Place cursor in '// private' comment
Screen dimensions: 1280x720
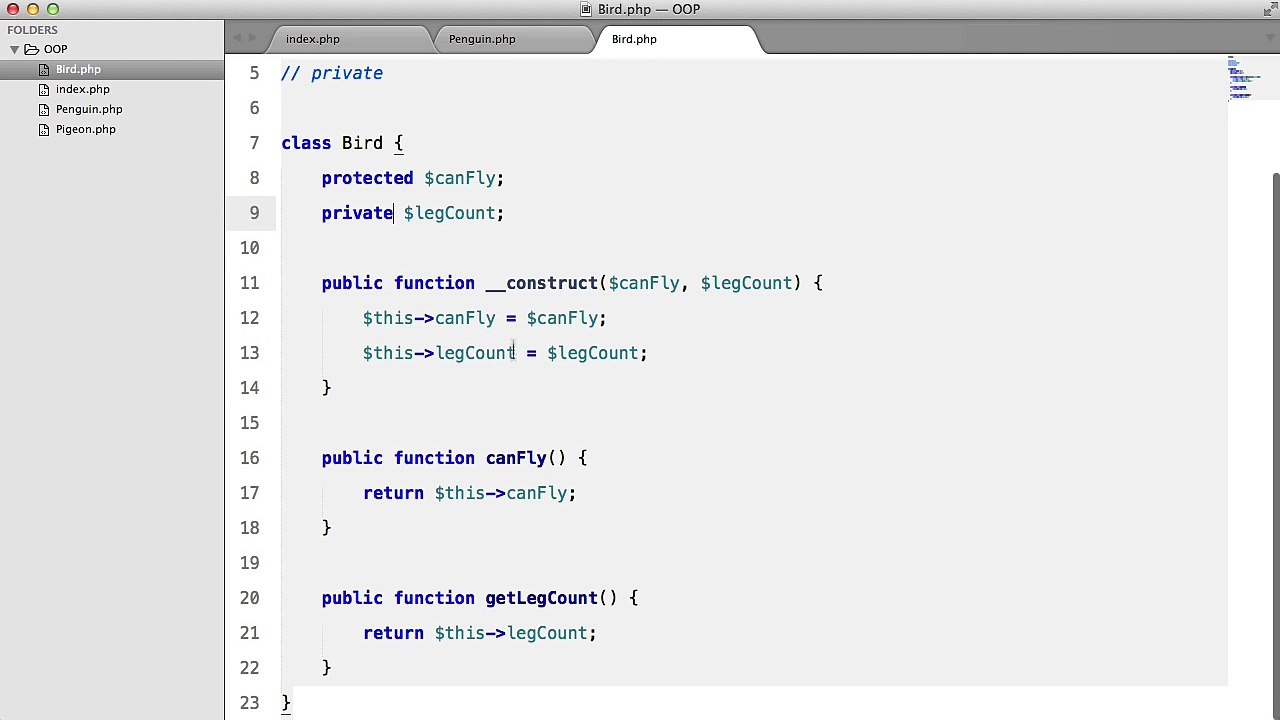pos(332,73)
